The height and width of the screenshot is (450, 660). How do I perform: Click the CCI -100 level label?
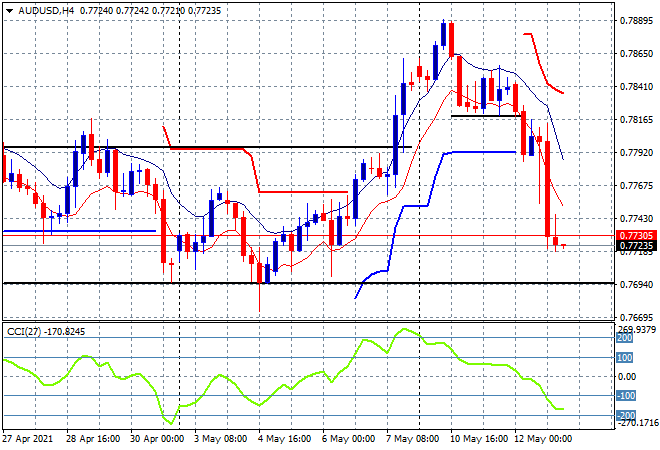626,396
